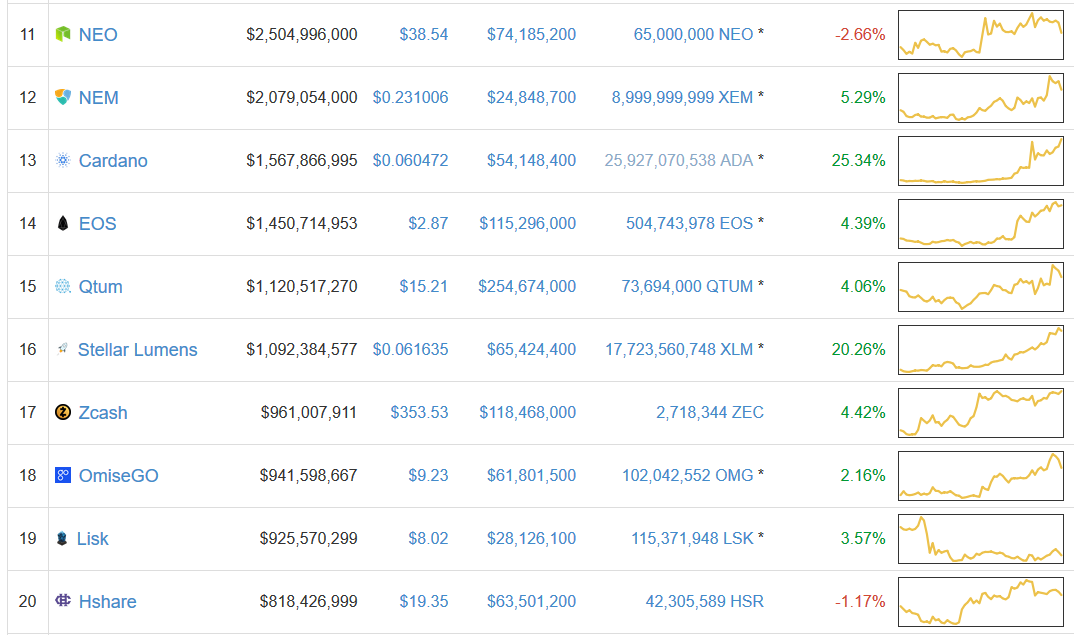Open the Stellar Lumens coin page
This screenshot has height=635, width=1074.
click(x=137, y=350)
